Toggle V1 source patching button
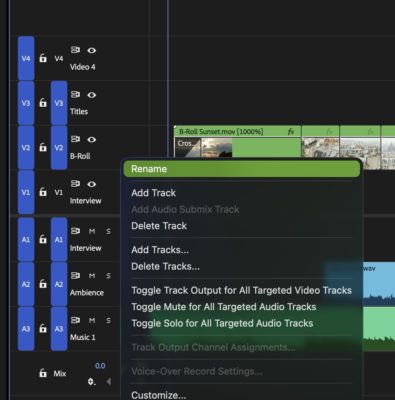The image size is (395, 400). point(26,192)
